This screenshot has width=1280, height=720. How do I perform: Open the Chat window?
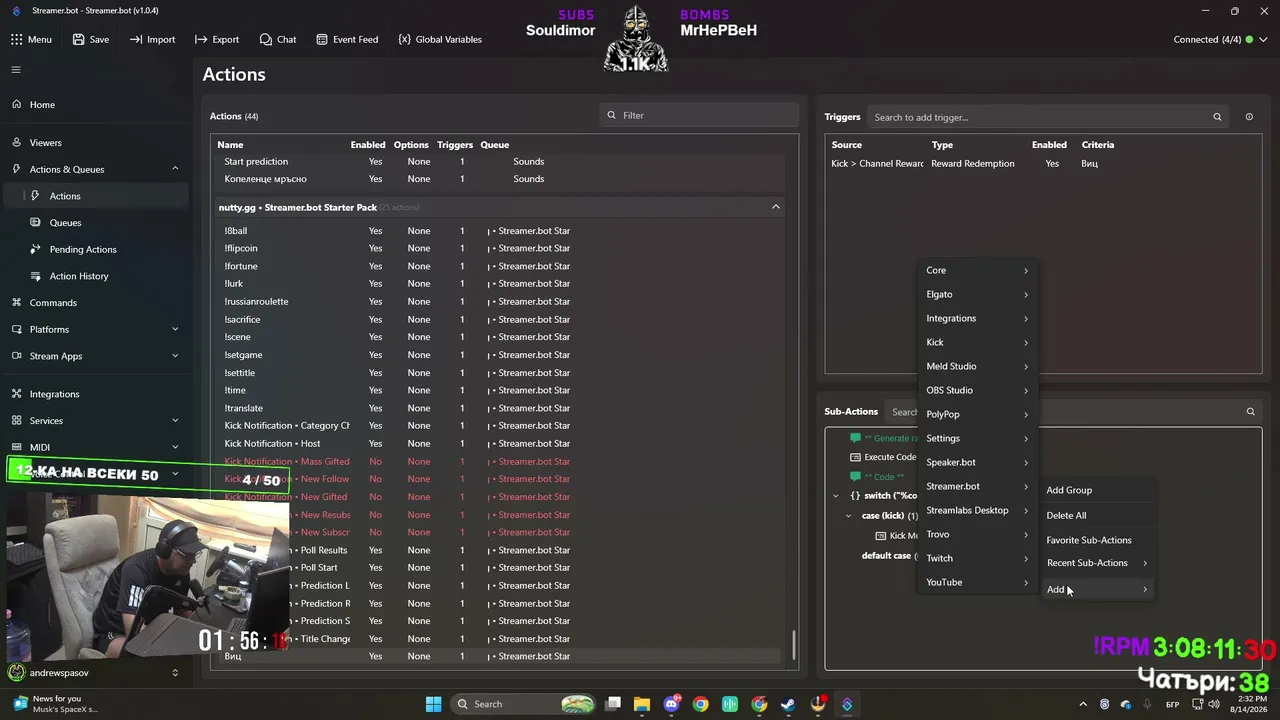tap(278, 39)
